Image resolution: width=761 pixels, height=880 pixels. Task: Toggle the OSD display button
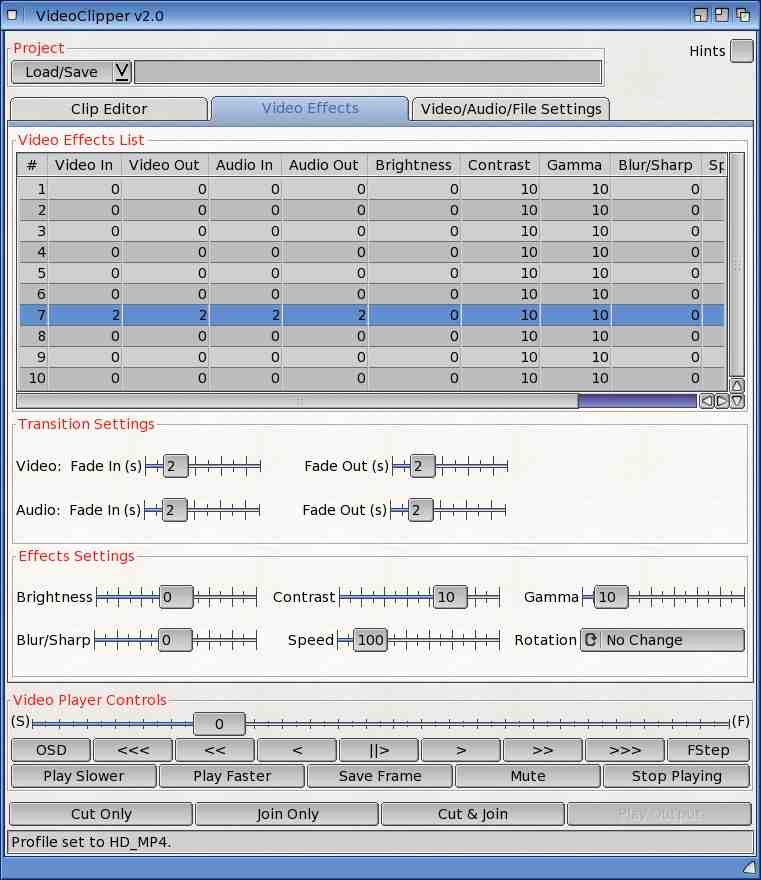point(51,750)
